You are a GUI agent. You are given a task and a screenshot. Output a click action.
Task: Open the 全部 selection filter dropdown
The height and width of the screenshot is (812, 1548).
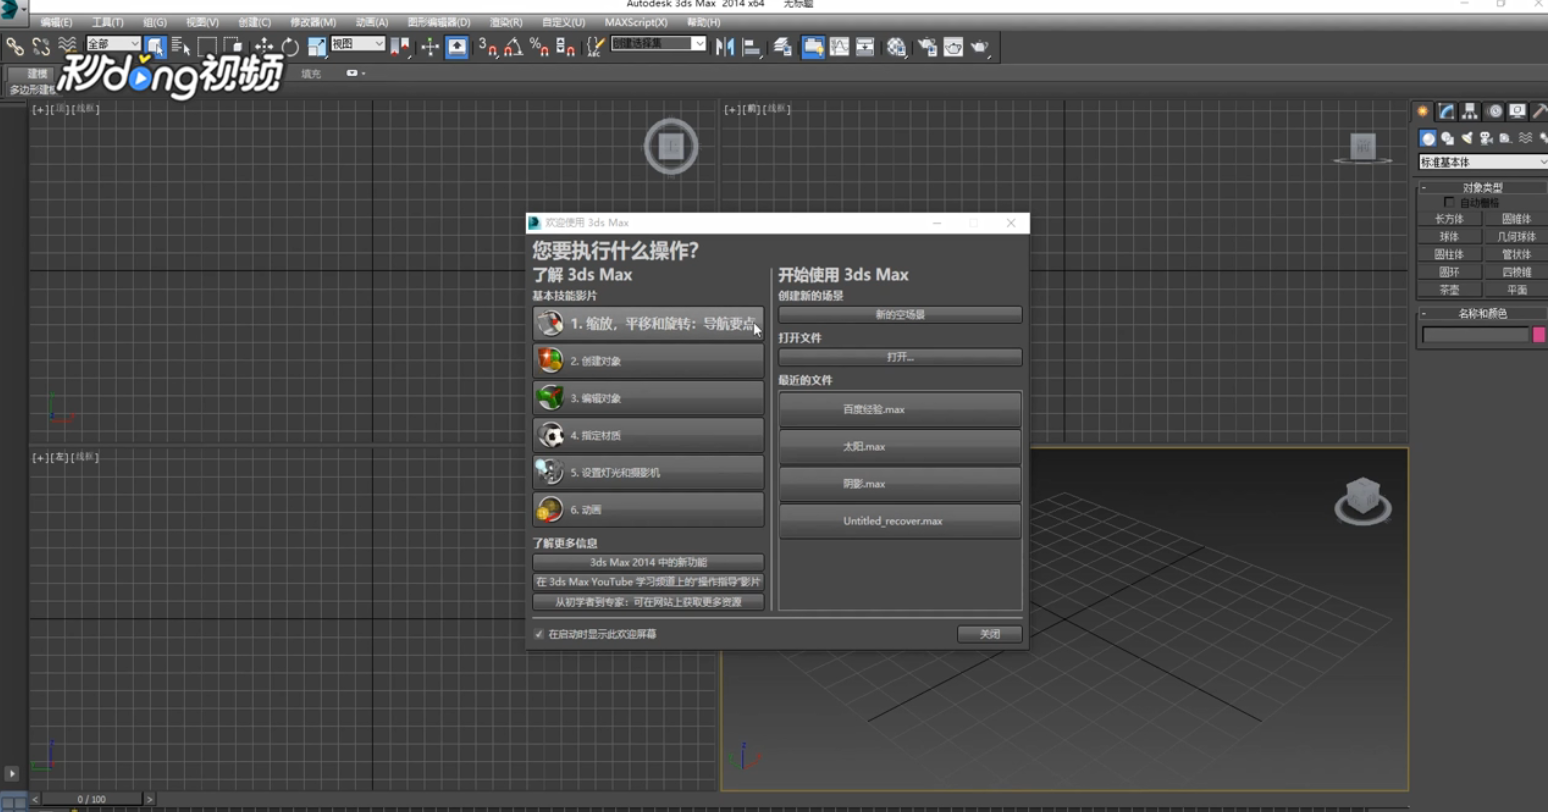point(113,43)
